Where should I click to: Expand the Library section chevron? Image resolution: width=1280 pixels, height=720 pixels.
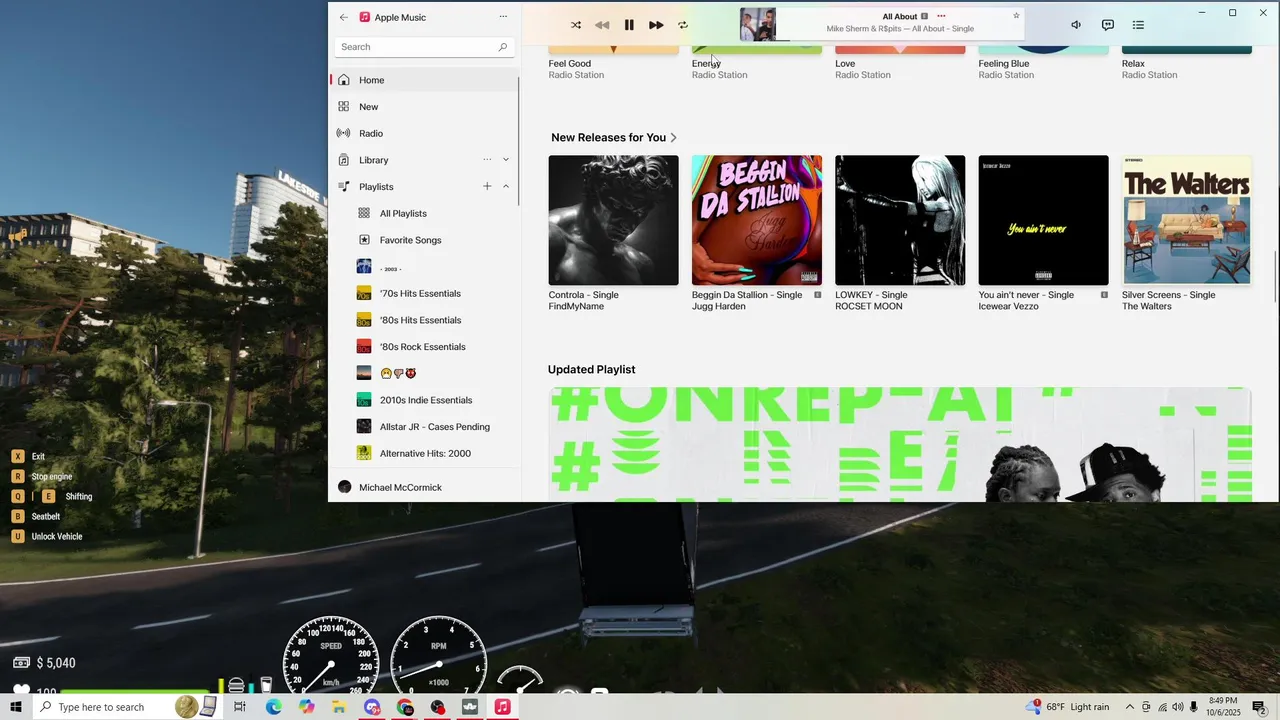click(x=506, y=160)
